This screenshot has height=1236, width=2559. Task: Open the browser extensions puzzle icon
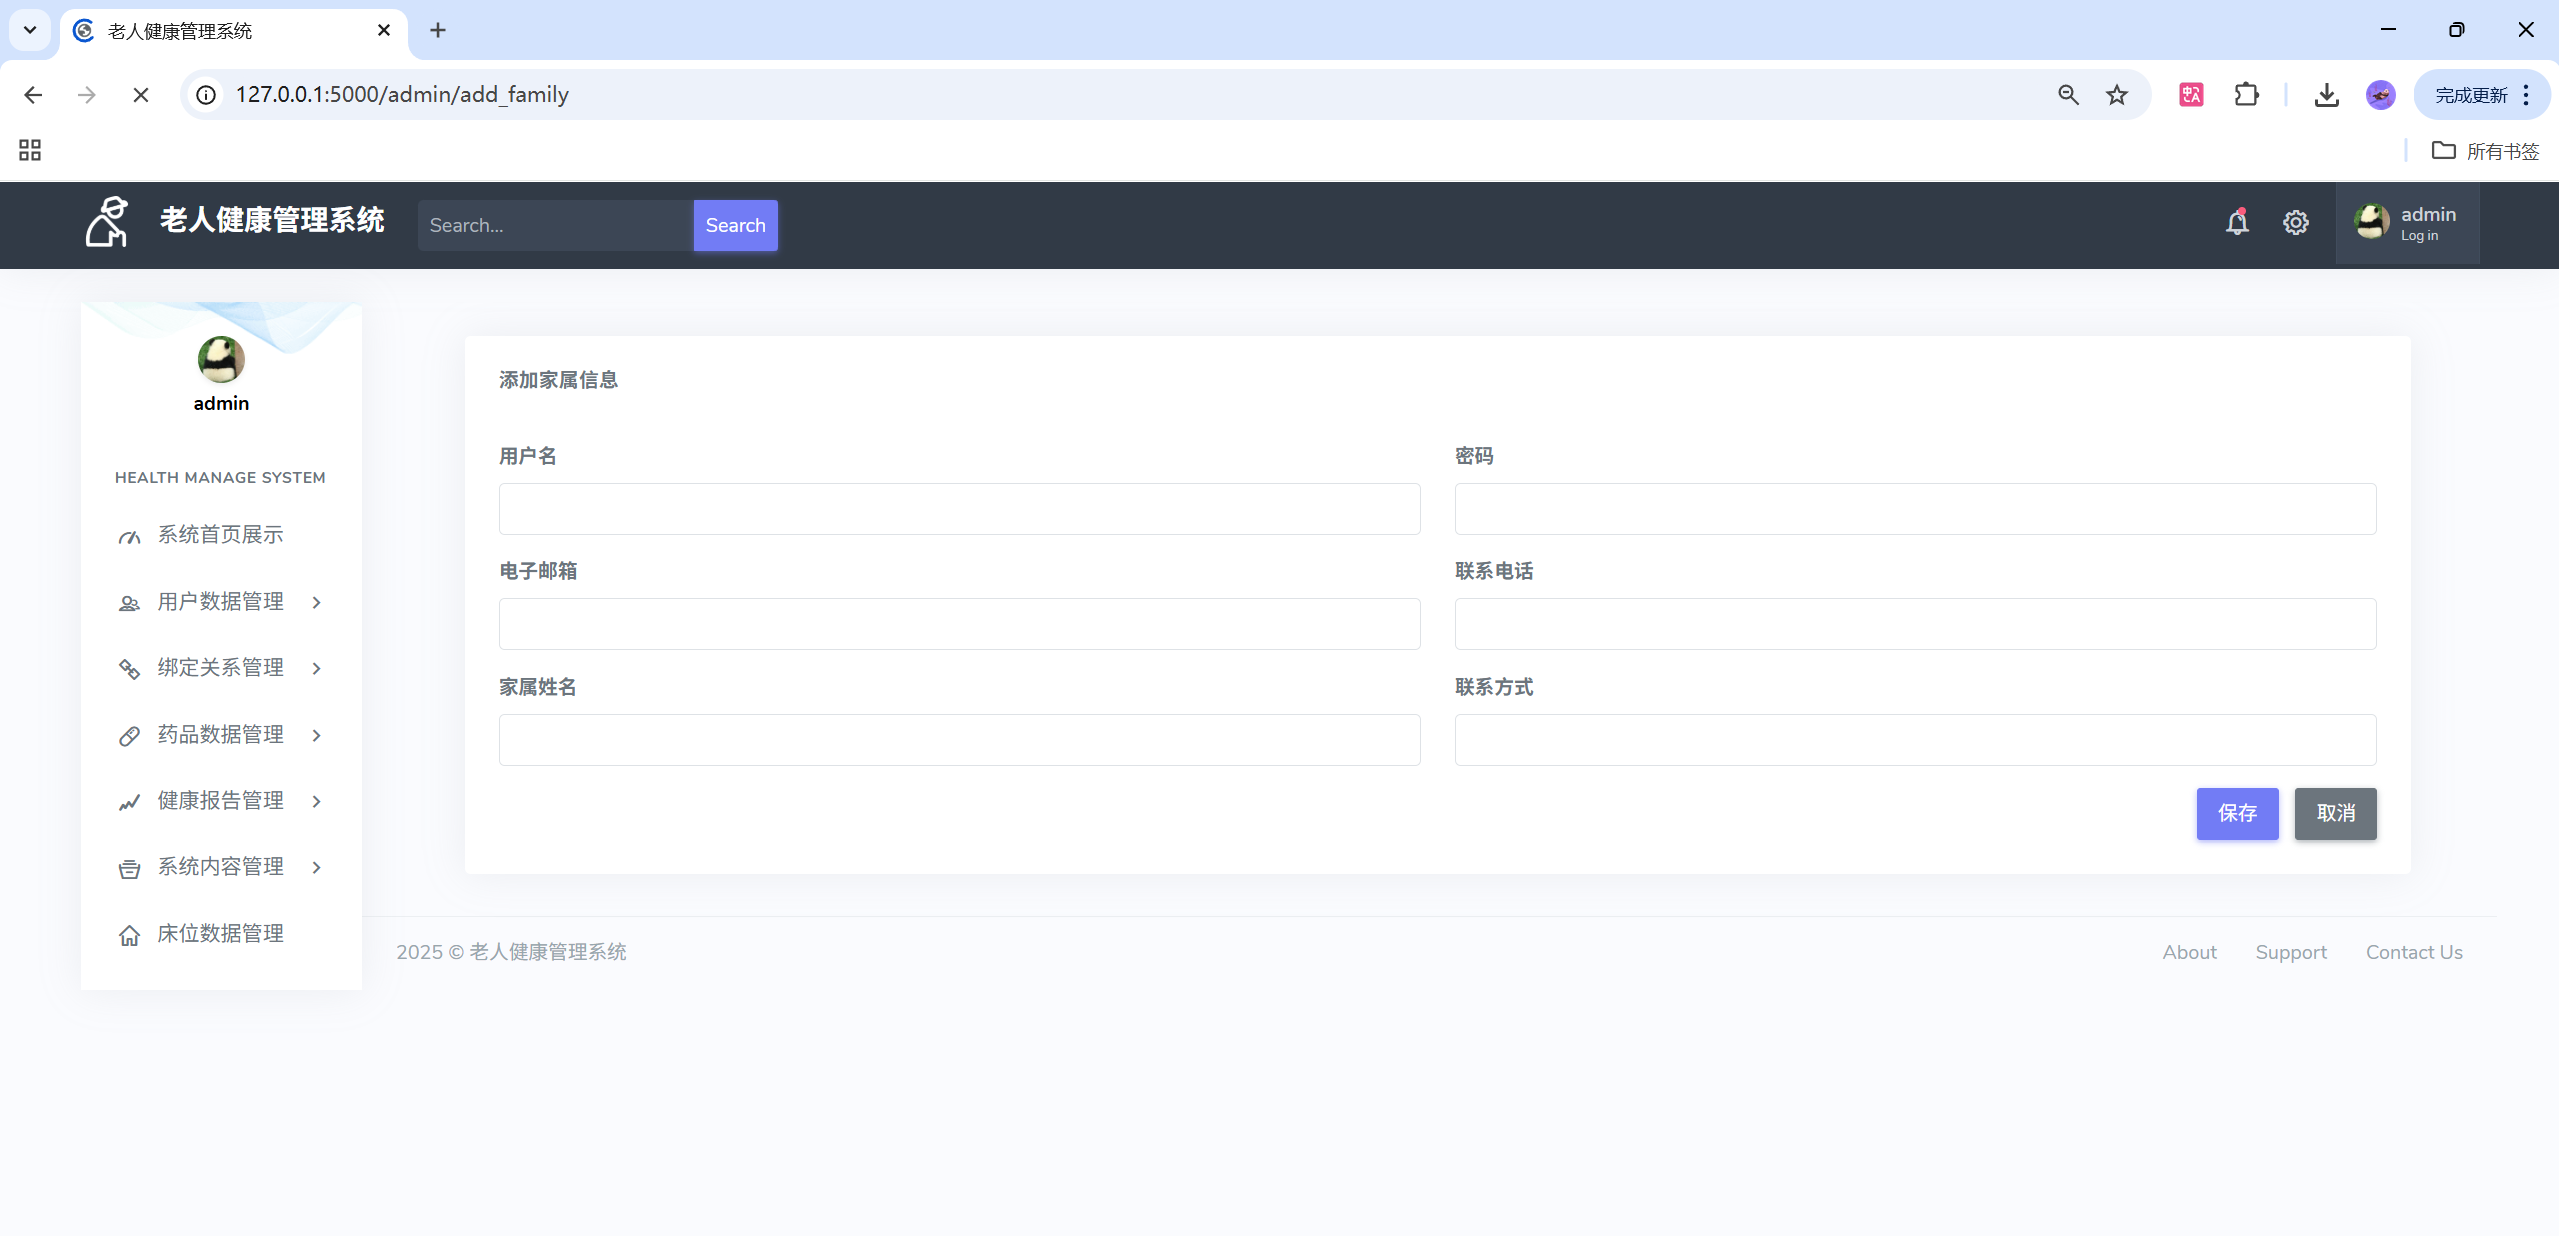(2246, 95)
